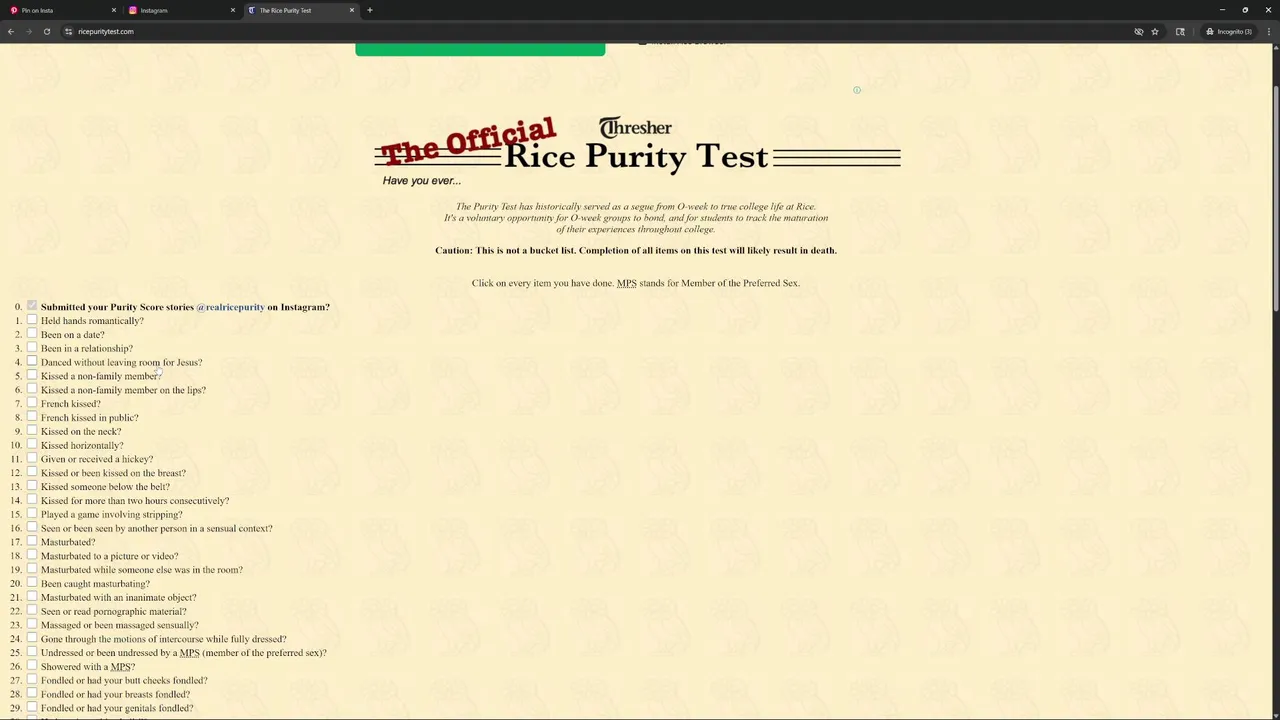Screen dimensions: 1280x720
Task: Open a new browser tab
Action: [370, 10]
